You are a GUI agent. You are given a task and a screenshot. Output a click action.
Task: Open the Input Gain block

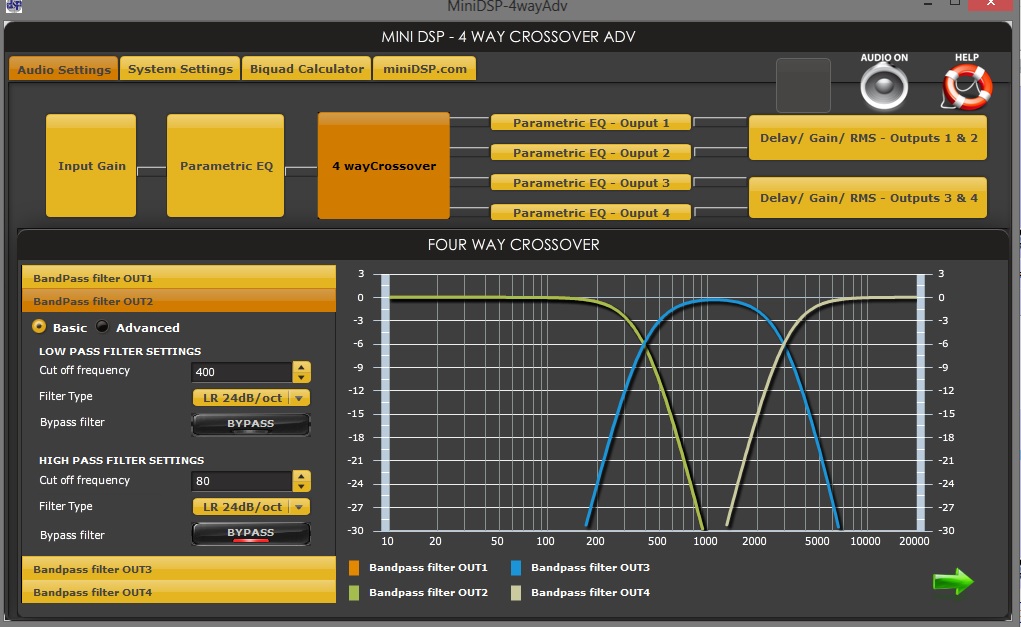91,165
